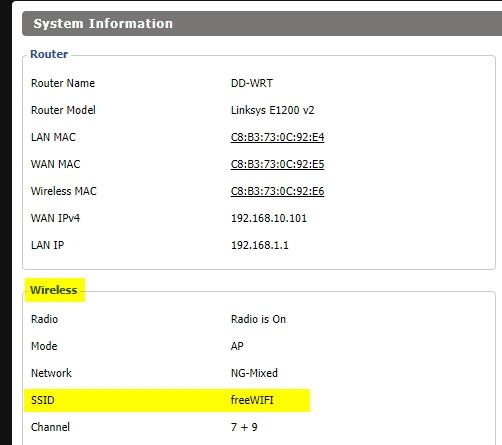
Task: Select the 192.168.10.101 WAN address
Action: [x=269, y=218]
